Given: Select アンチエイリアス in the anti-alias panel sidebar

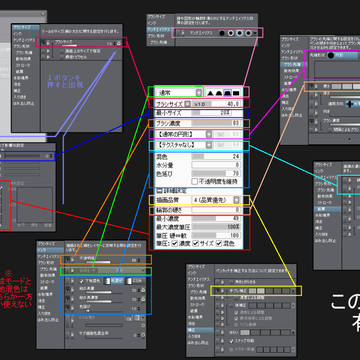Looking at the screenshot, I should pos(160,30).
